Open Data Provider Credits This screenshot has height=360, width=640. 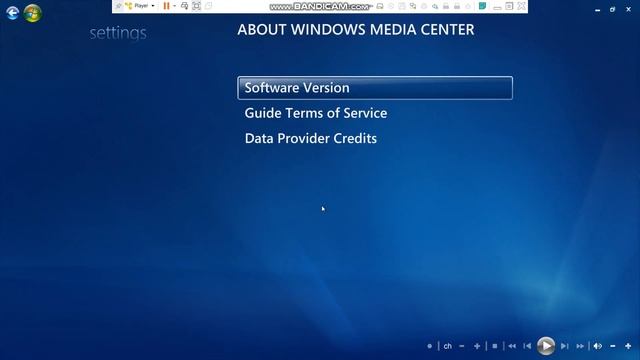[x=311, y=138]
